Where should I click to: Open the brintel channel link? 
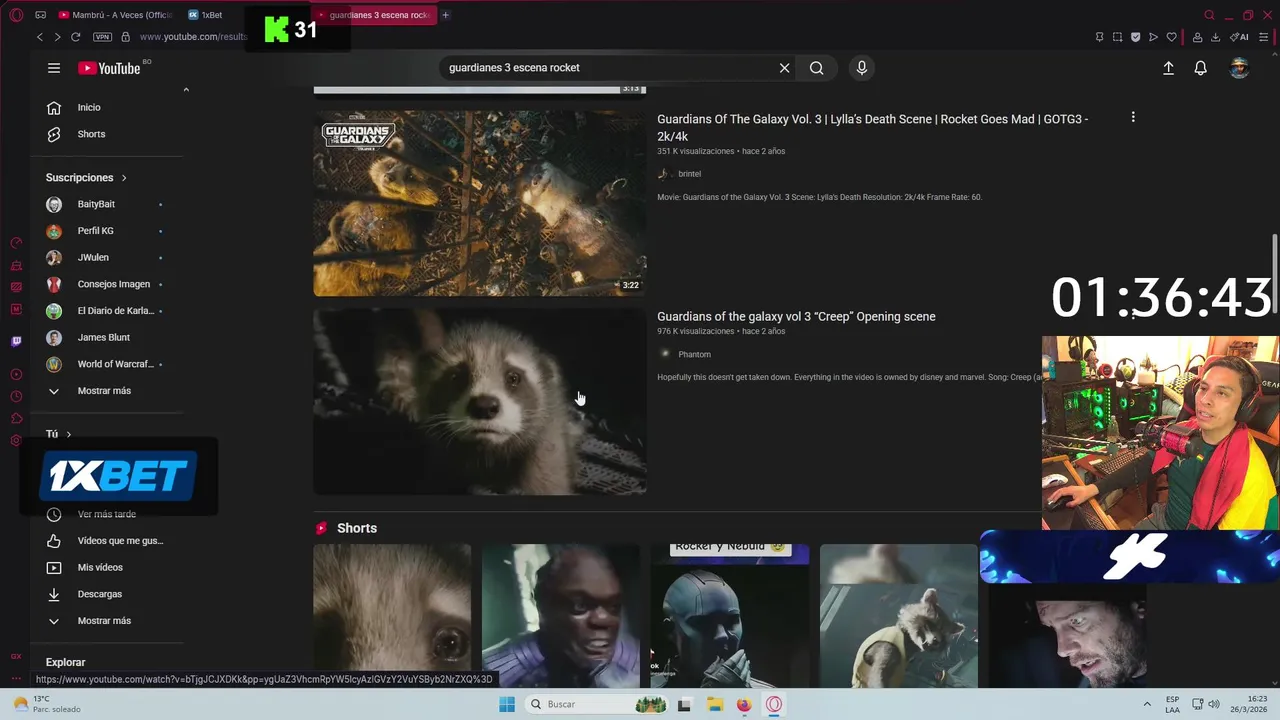point(689,174)
